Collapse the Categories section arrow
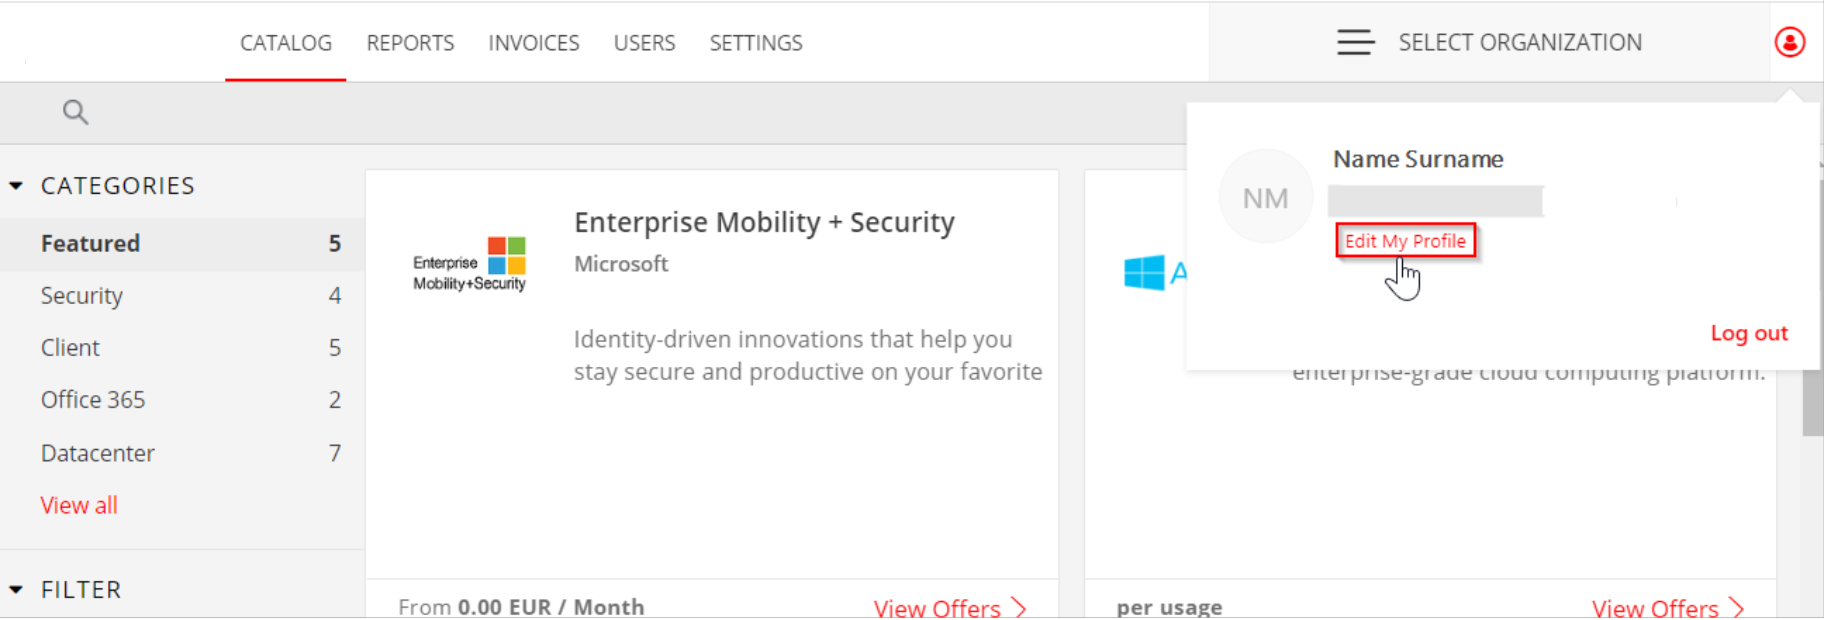The image size is (1824, 620). [16, 186]
